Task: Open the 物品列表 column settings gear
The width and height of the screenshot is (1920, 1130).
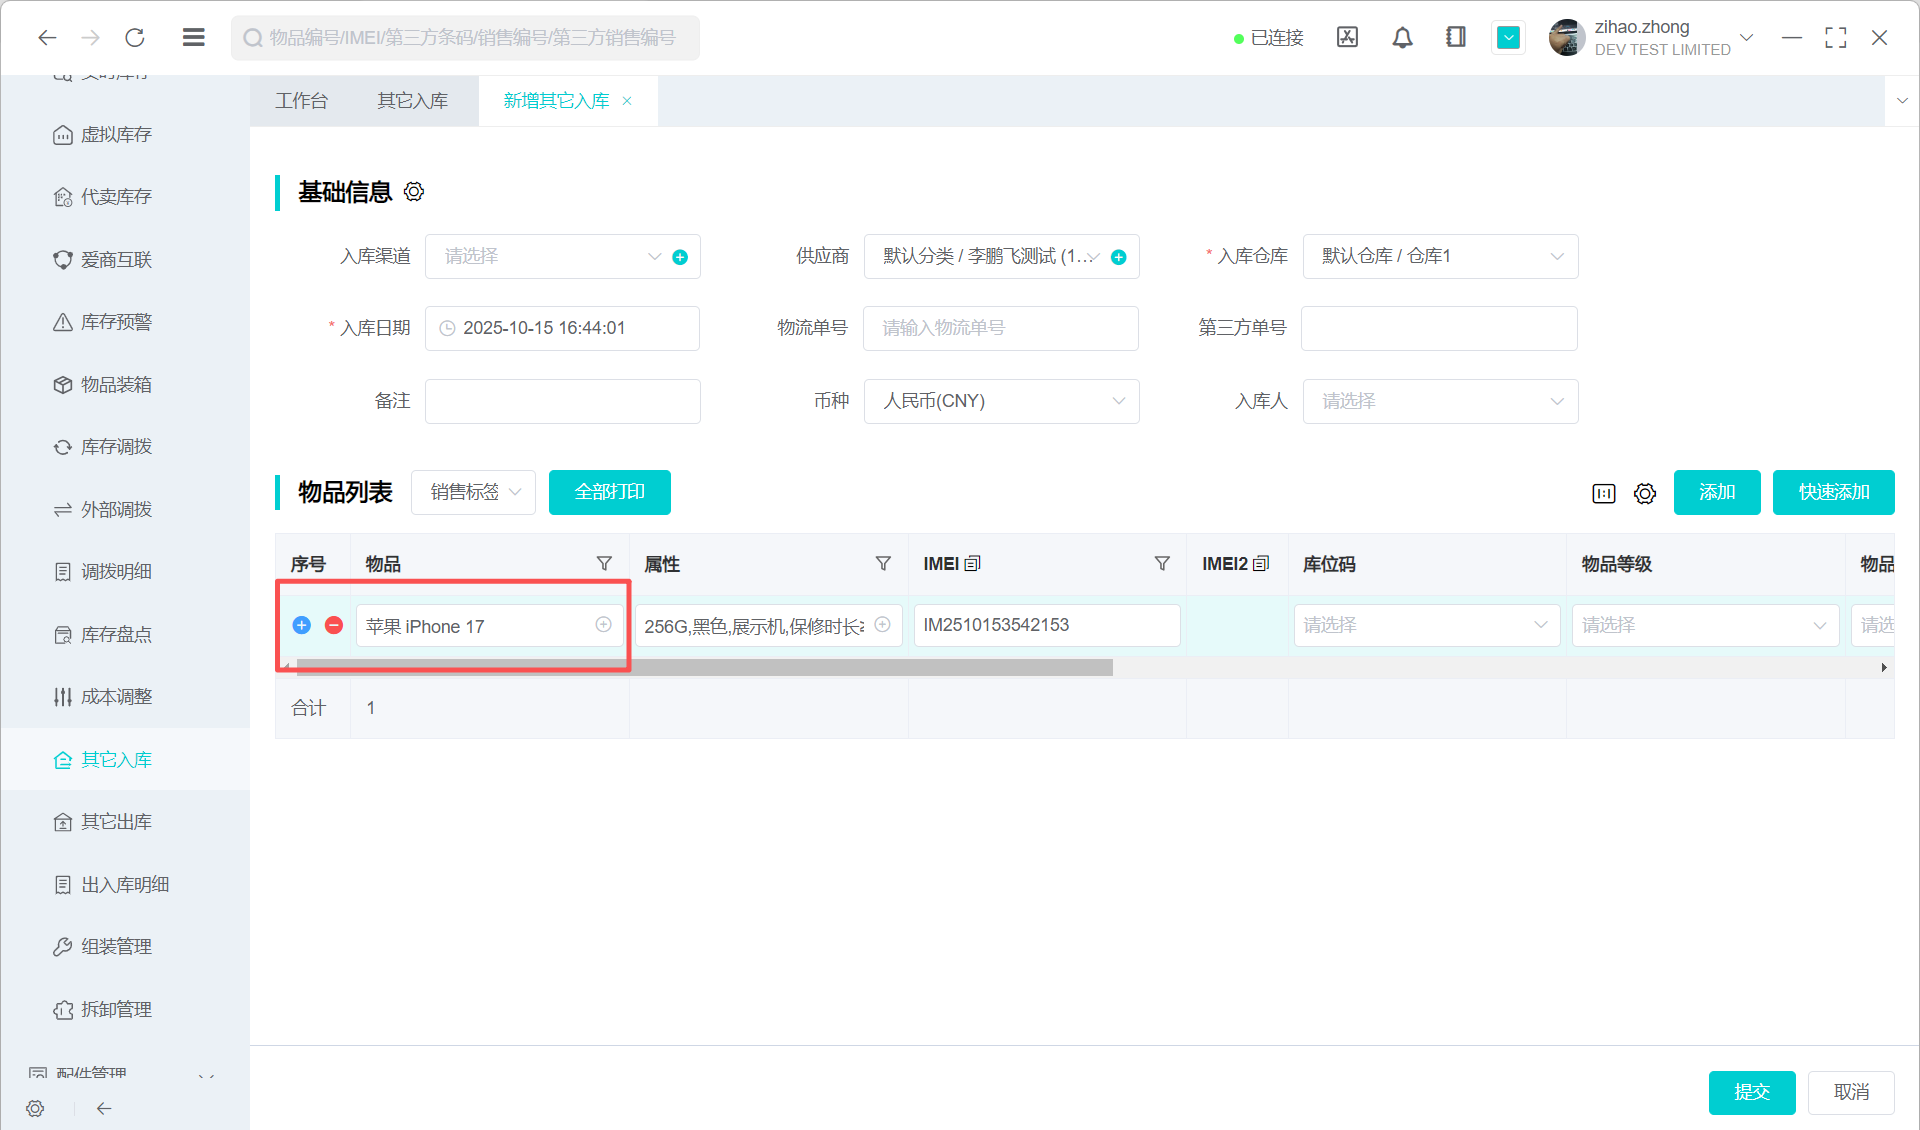Action: coord(1645,493)
